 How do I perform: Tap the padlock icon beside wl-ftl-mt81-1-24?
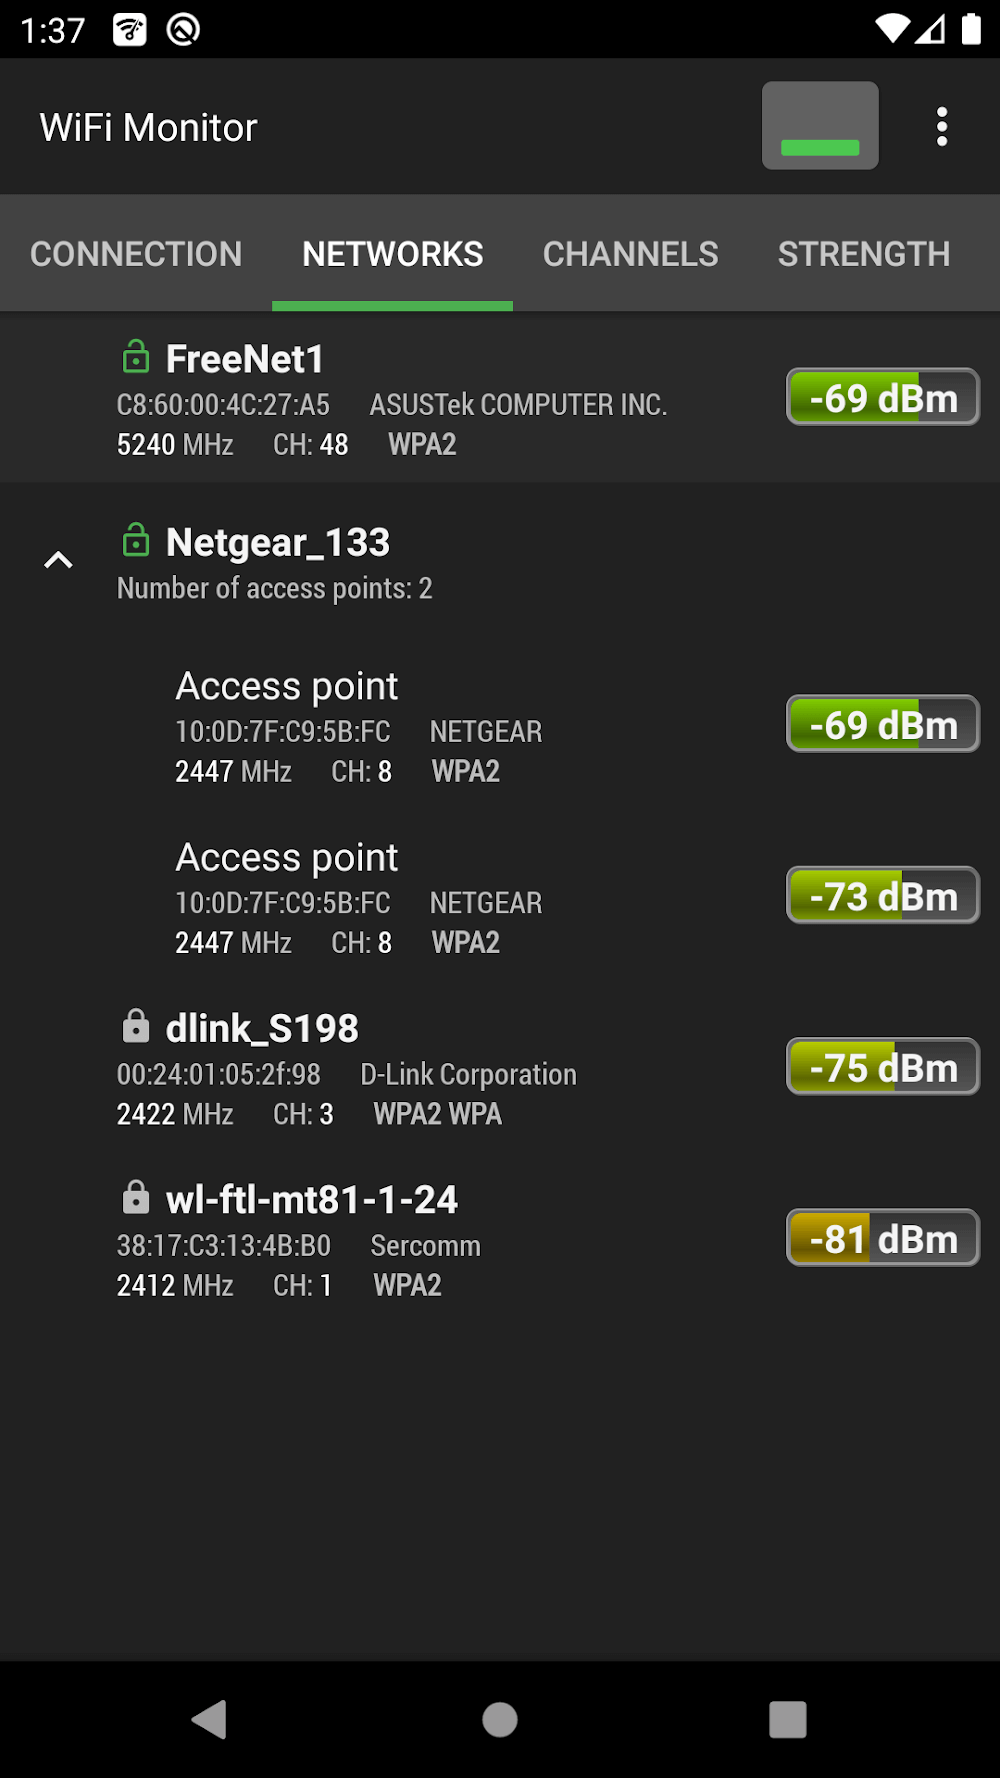[136, 1197]
